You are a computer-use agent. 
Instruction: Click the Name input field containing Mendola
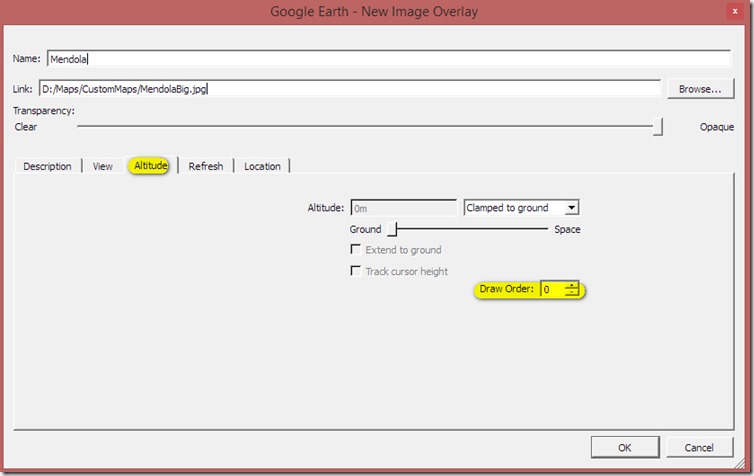(389, 59)
